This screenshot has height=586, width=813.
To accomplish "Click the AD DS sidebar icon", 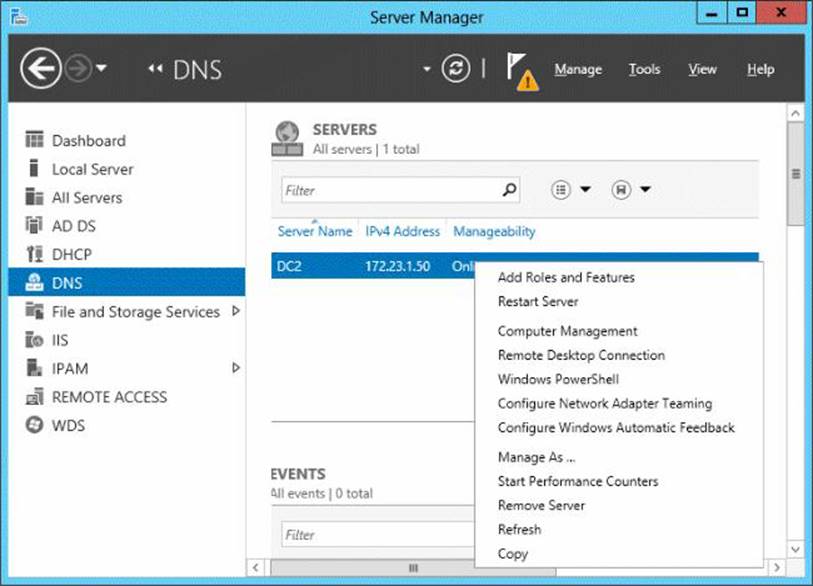I will pos(35,226).
